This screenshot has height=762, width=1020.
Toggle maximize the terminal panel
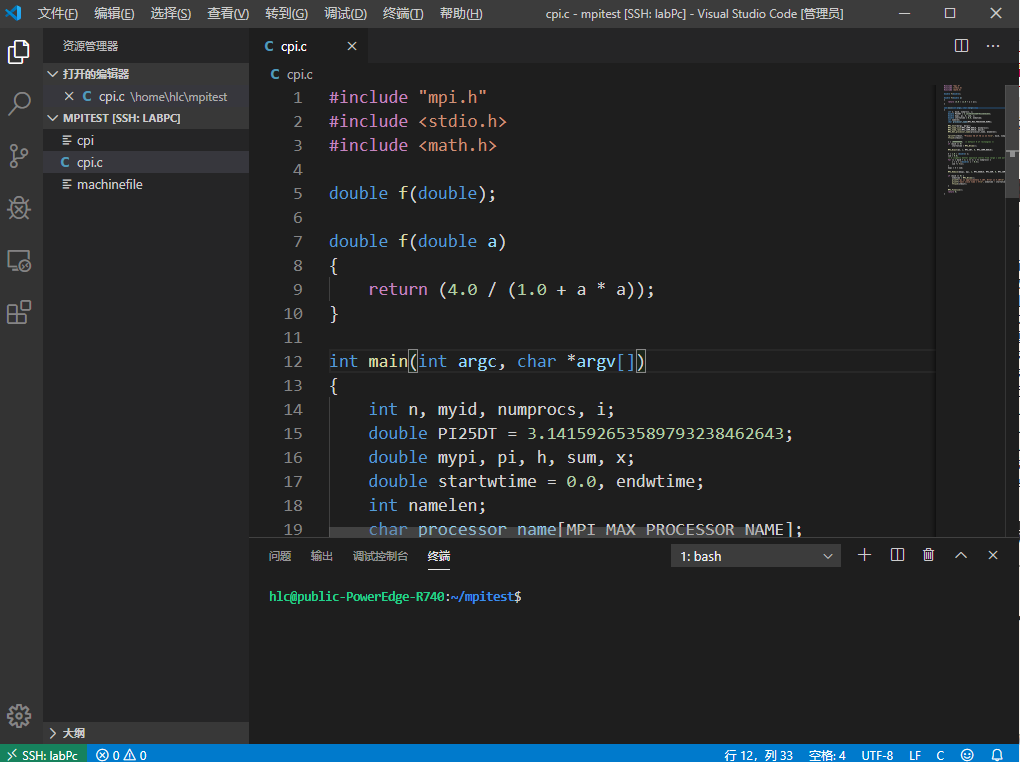point(960,554)
